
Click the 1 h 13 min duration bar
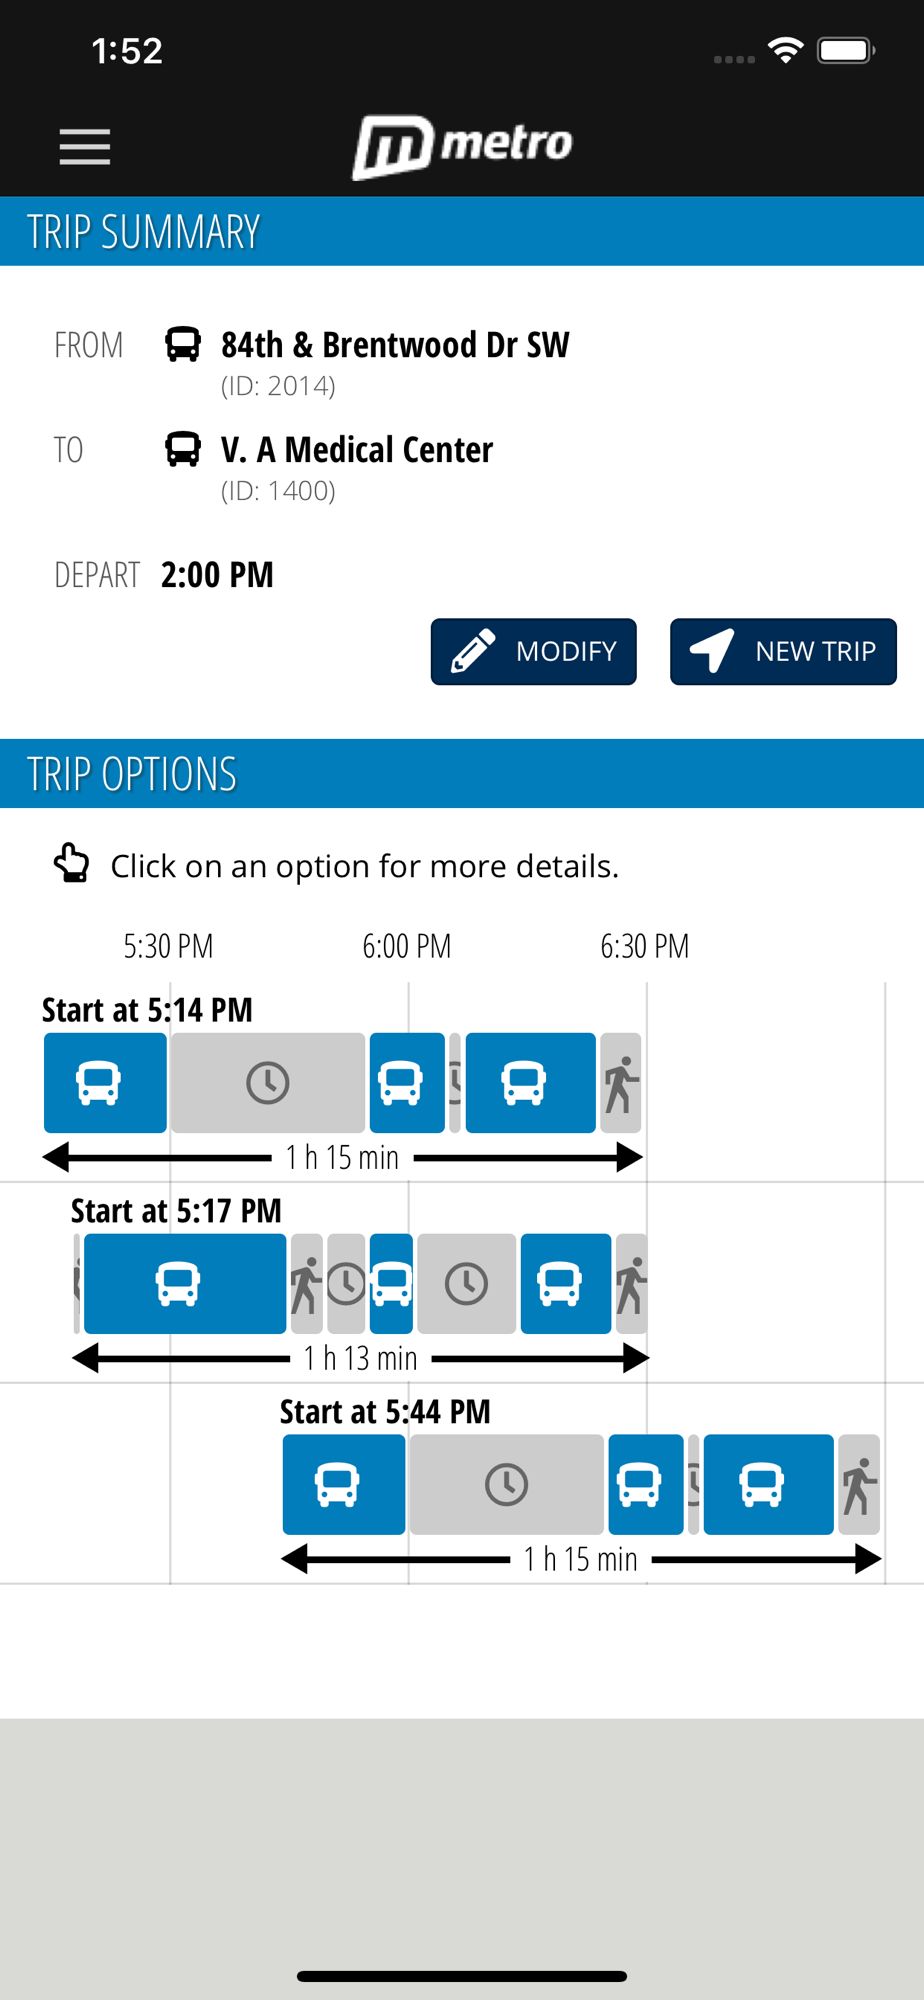click(x=361, y=1358)
